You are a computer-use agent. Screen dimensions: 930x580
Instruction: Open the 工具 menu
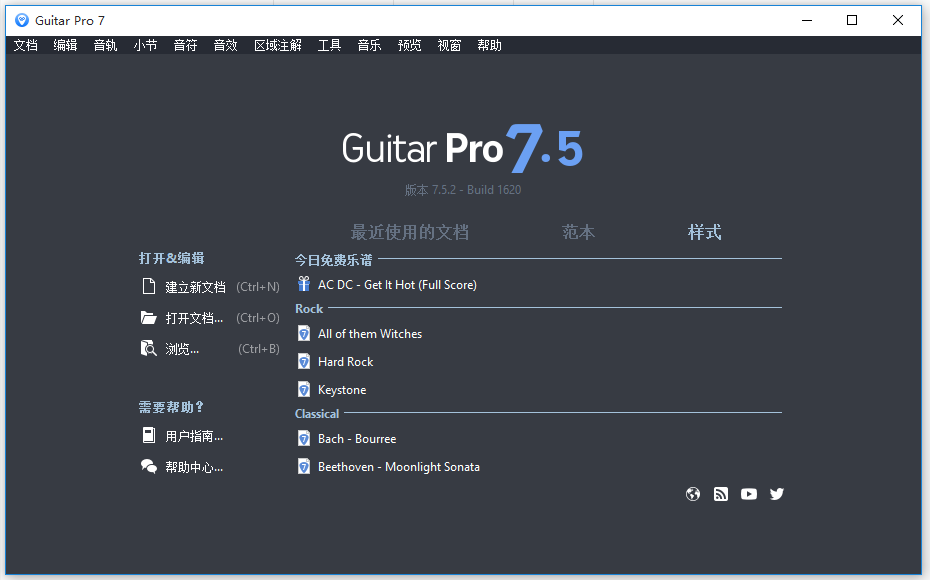pos(329,44)
